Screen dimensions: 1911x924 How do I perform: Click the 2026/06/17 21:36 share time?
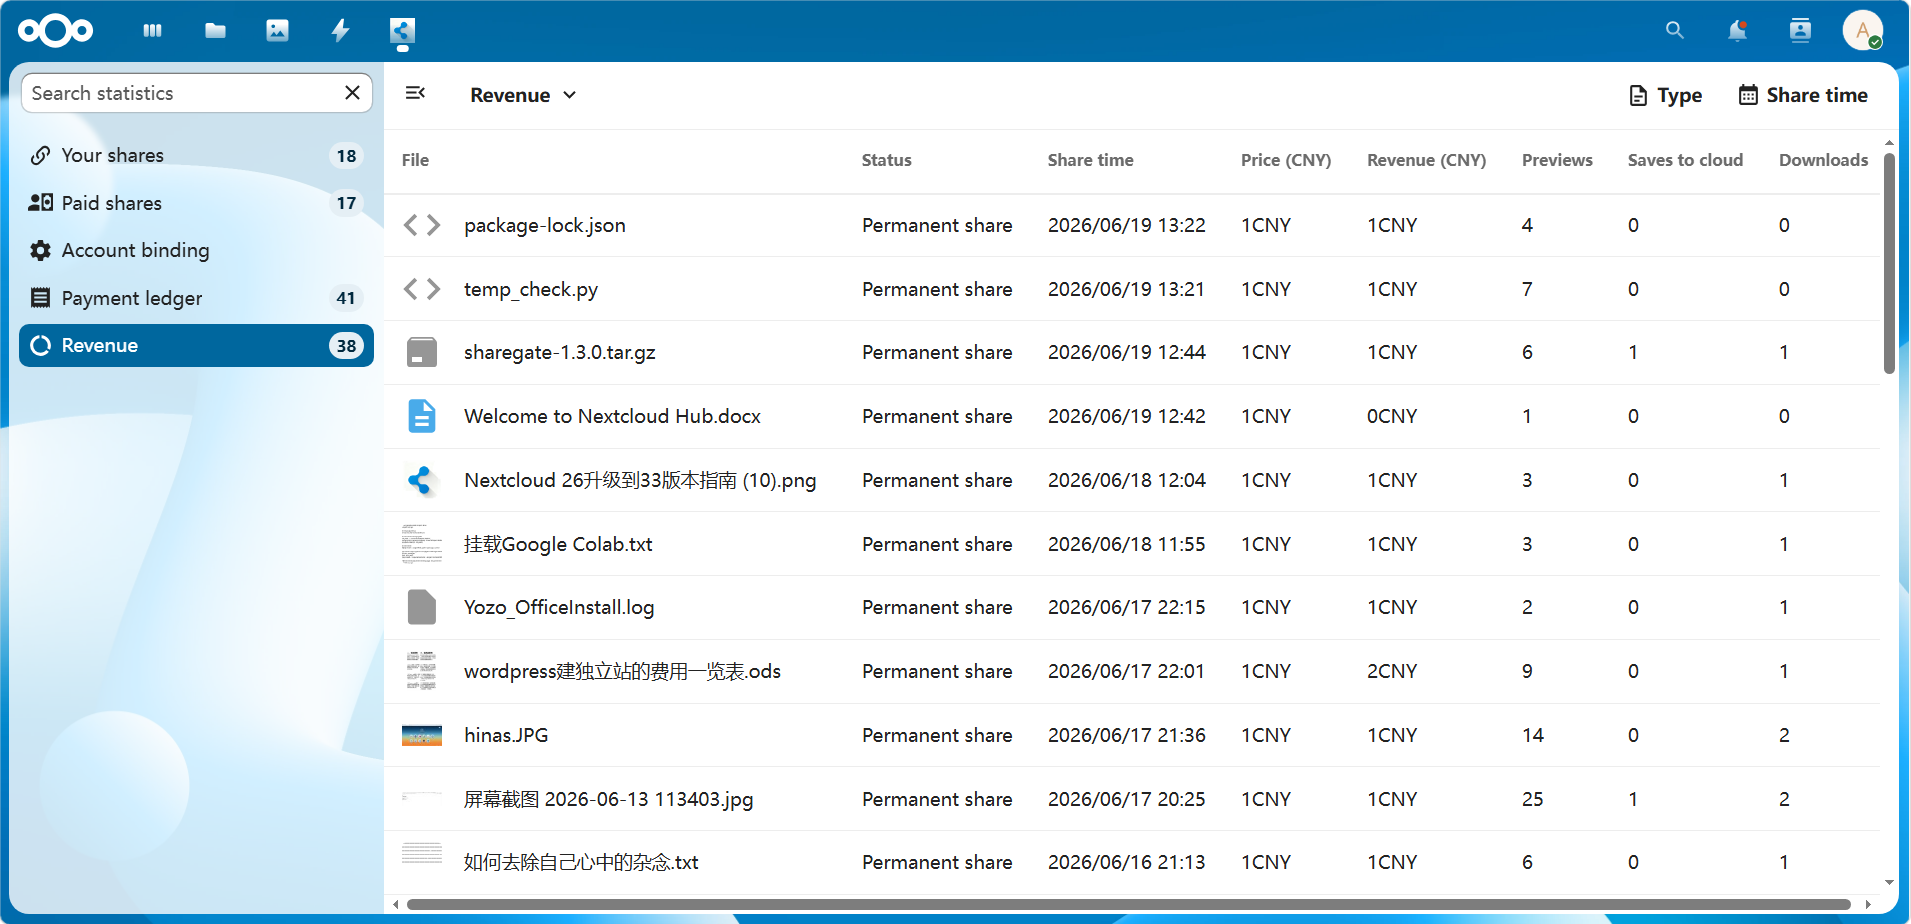1127,735
